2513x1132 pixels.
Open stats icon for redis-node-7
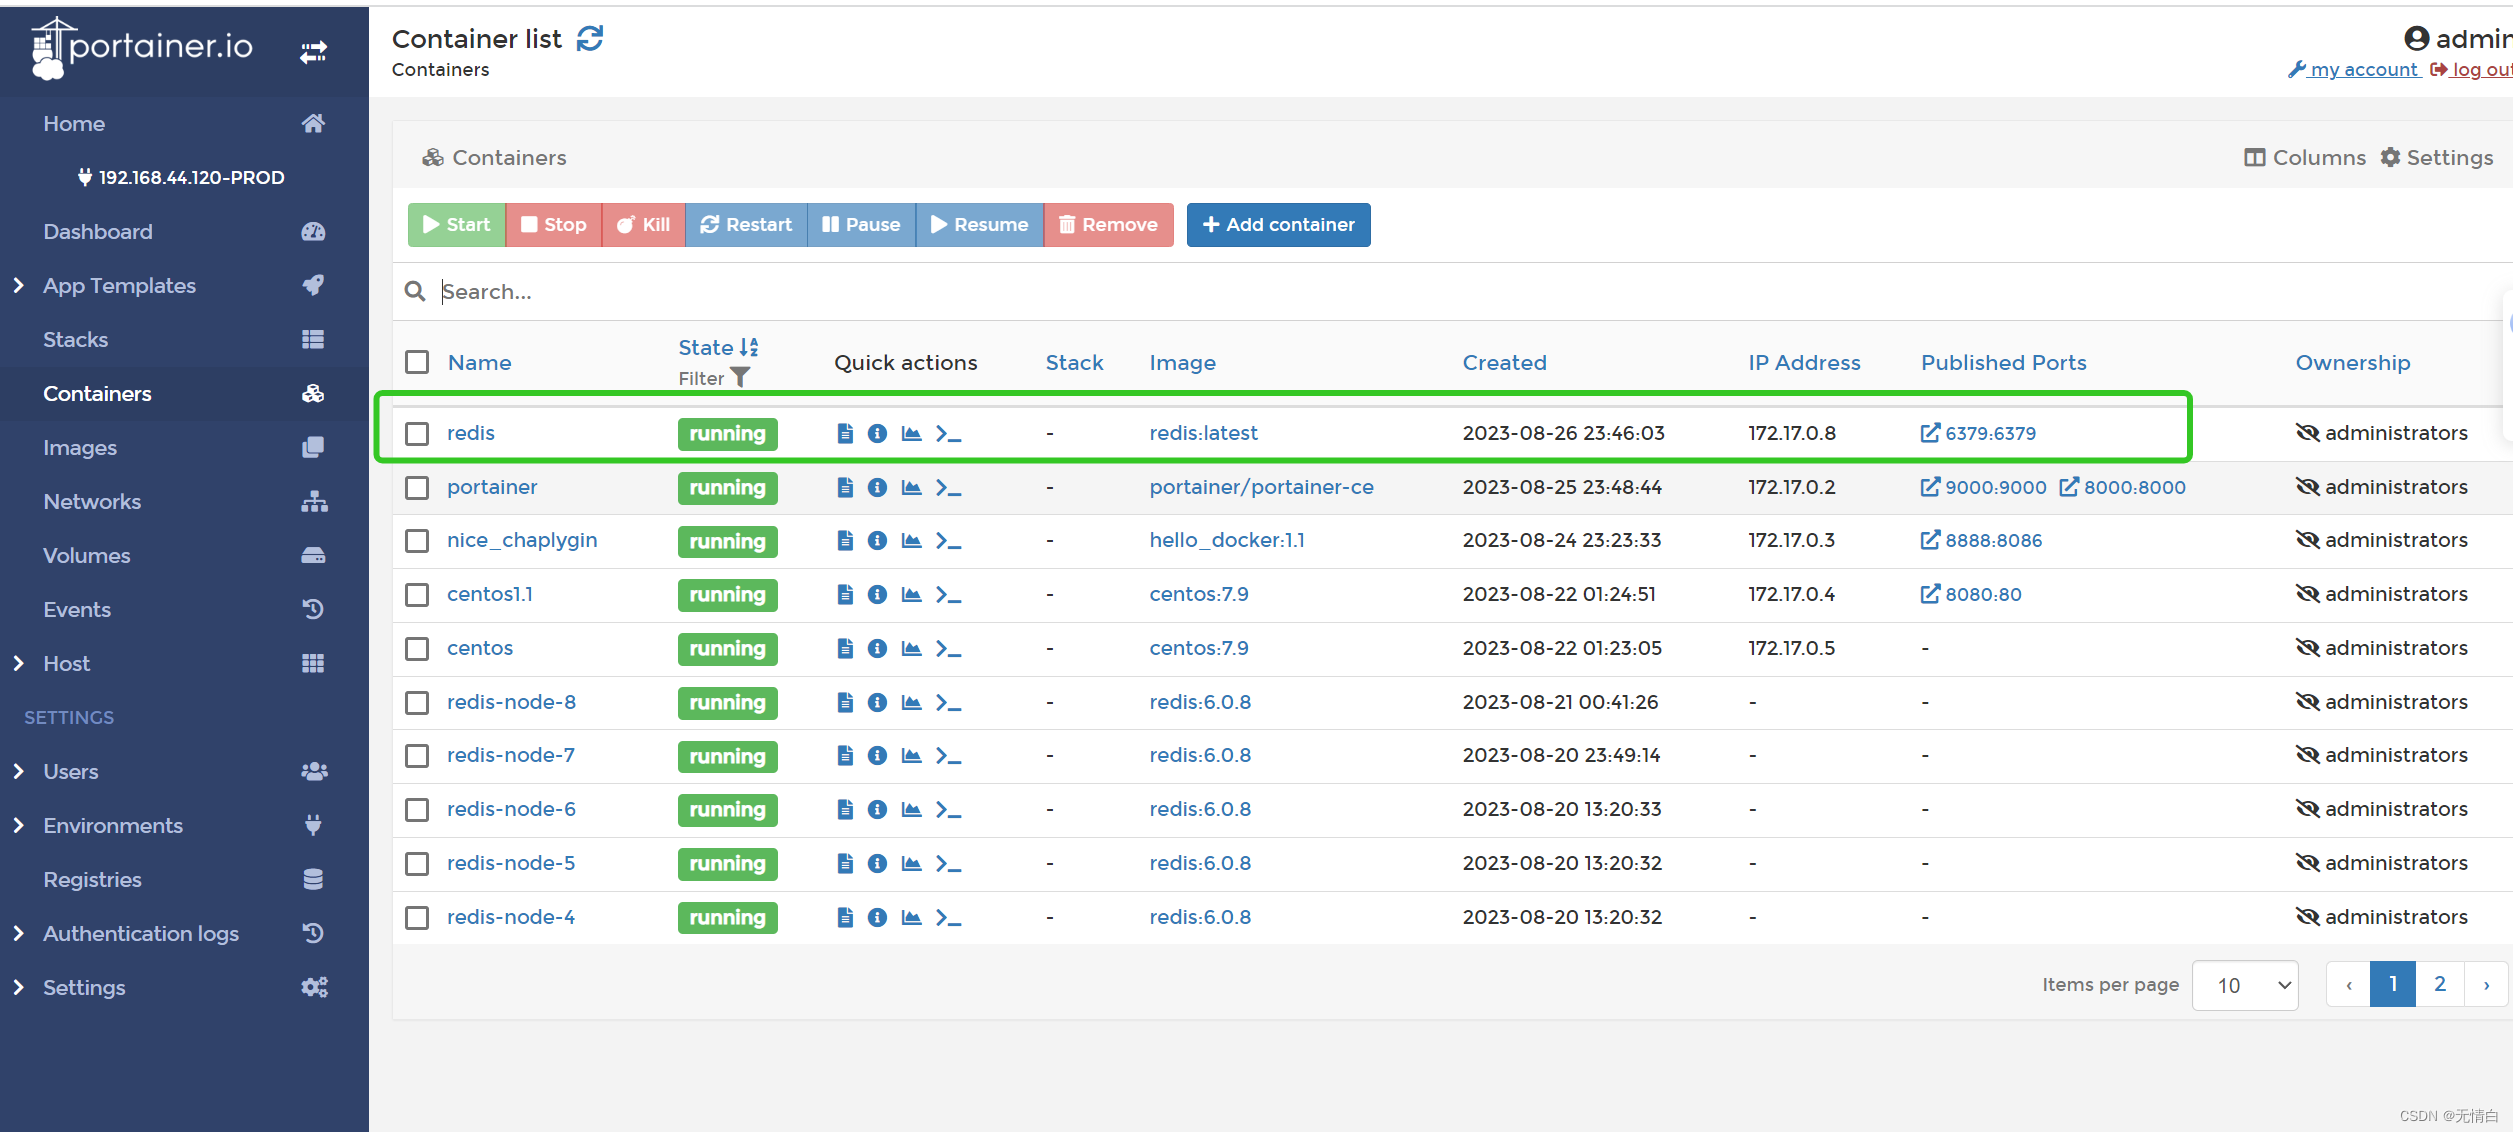pyautogui.click(x=911, y=756)
